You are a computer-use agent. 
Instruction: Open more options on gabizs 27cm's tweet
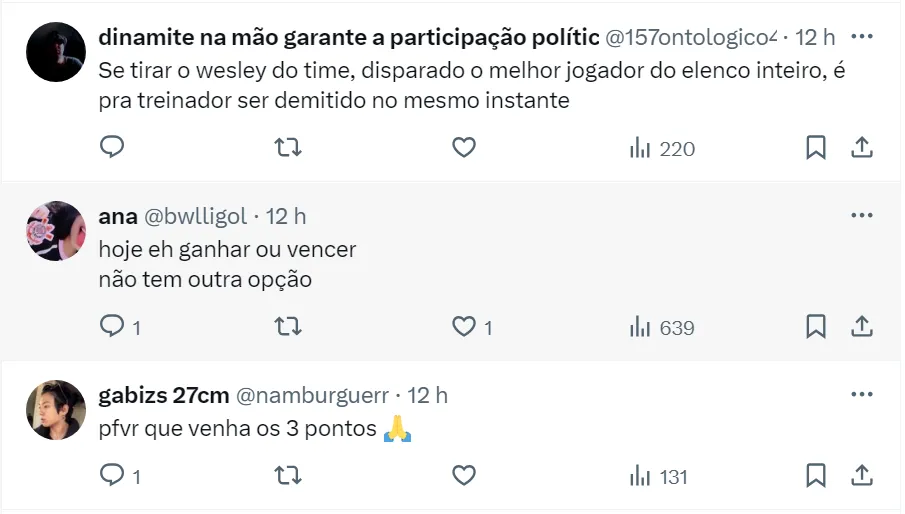[861, 395]
